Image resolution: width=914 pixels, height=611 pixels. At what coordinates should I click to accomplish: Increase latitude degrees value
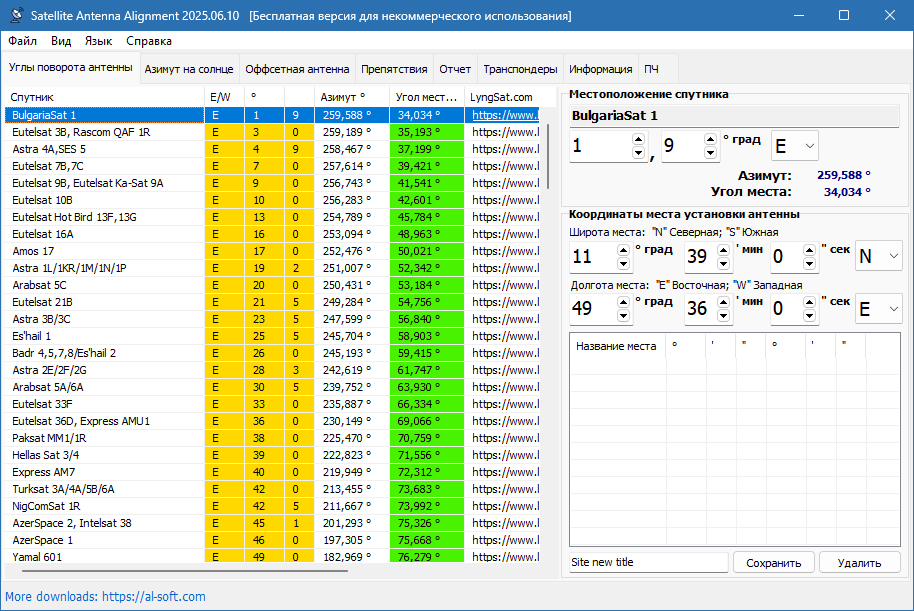(623, 250)
